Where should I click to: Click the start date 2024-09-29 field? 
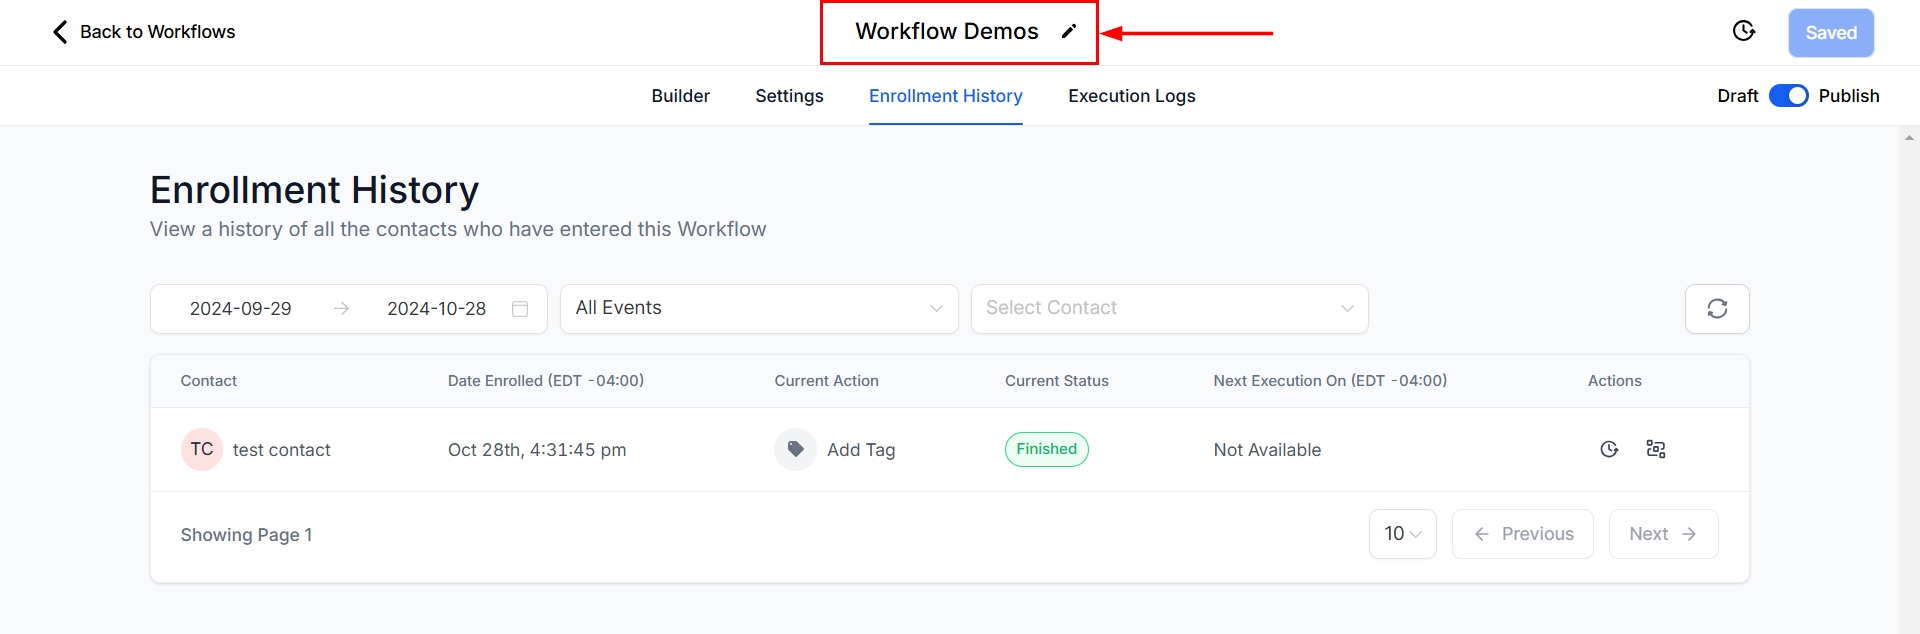point(241,309)
